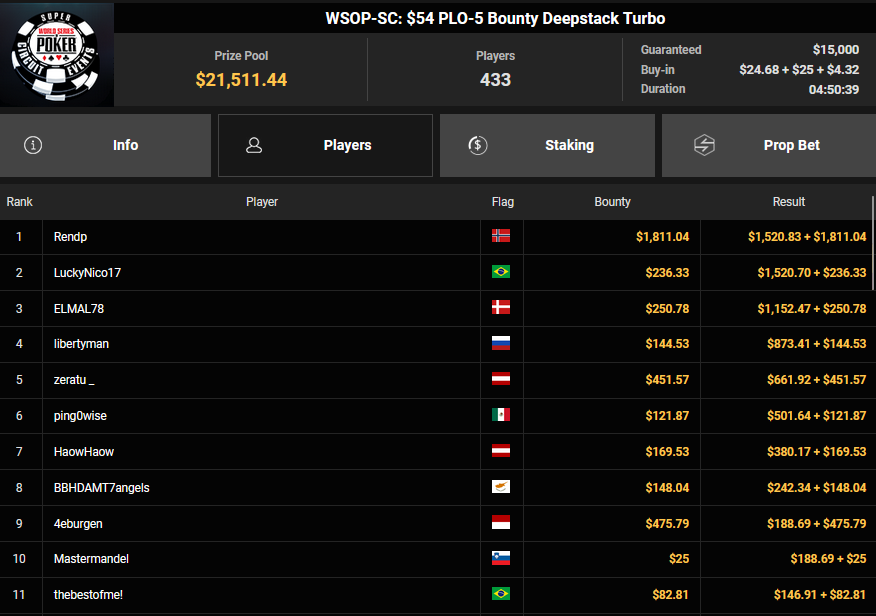Click Mexico flag beside ping0wise
Image resolution: width=876 pixels, height=616 pixels.
[x=501, y=415]
